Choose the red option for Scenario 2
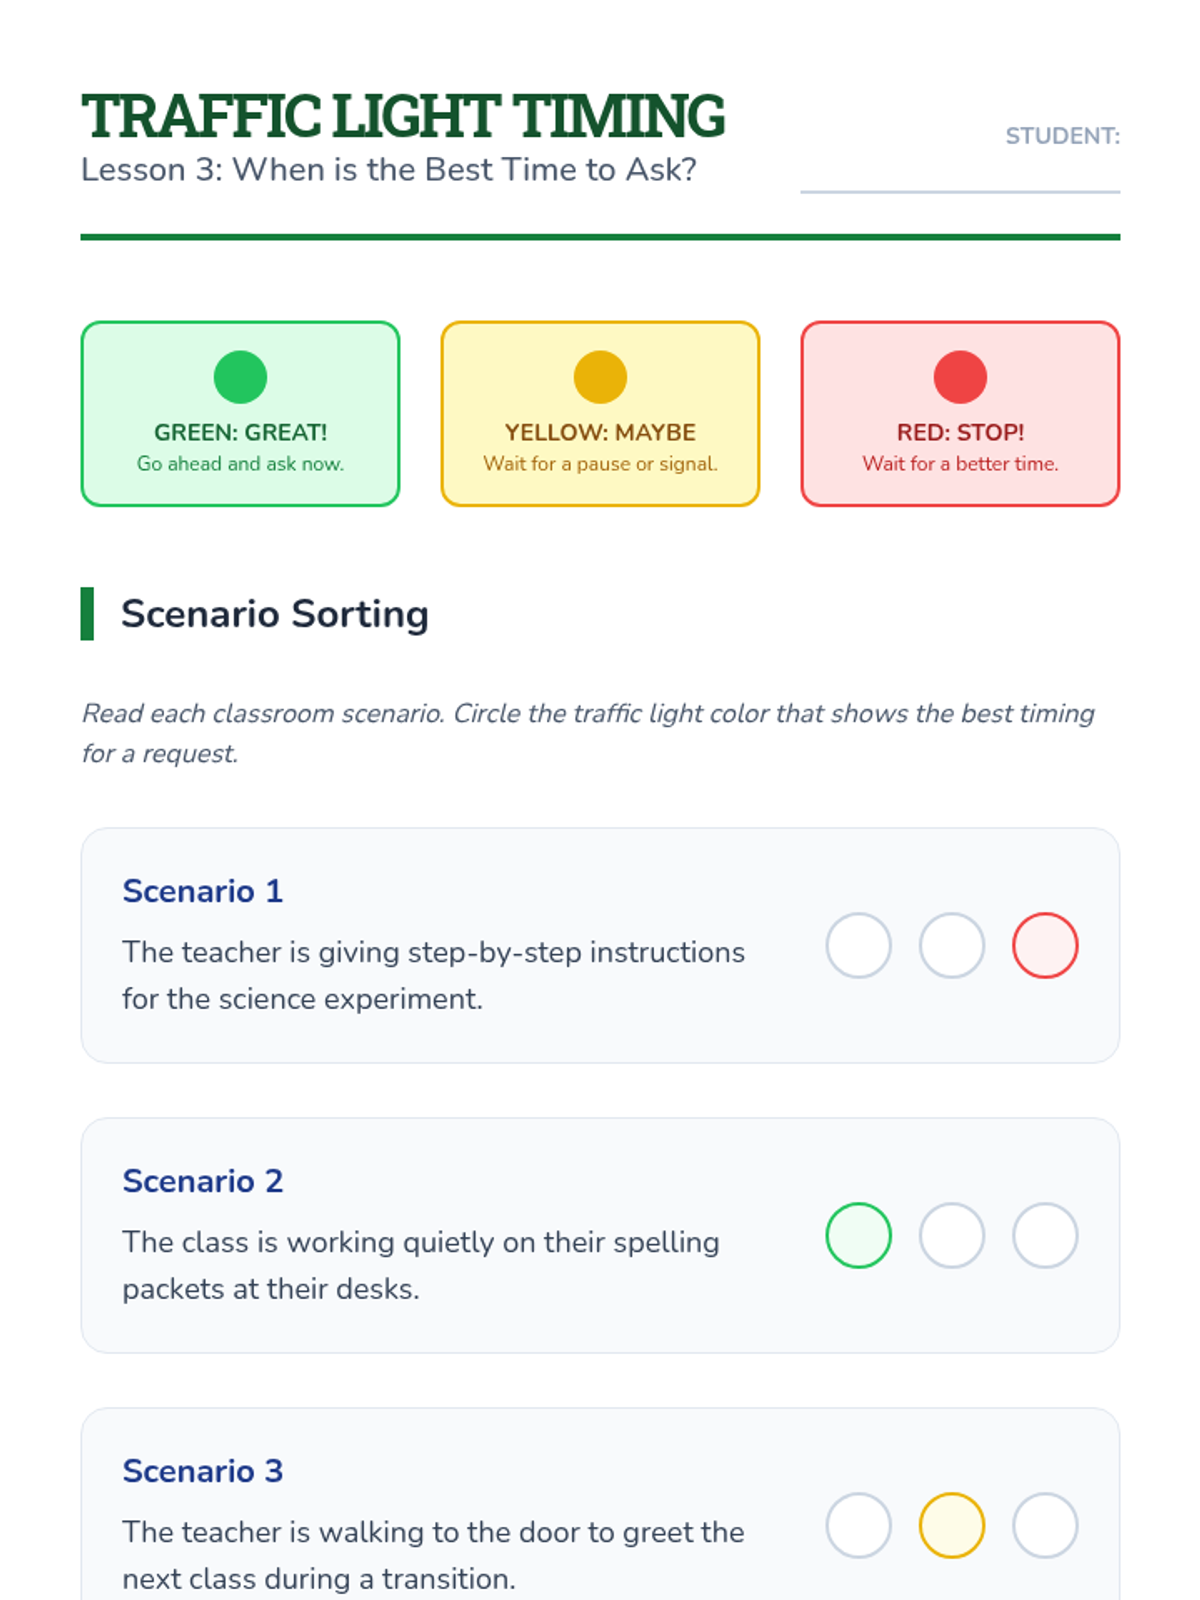The image size is (1200, 1600). [x=1045, y=1235]
